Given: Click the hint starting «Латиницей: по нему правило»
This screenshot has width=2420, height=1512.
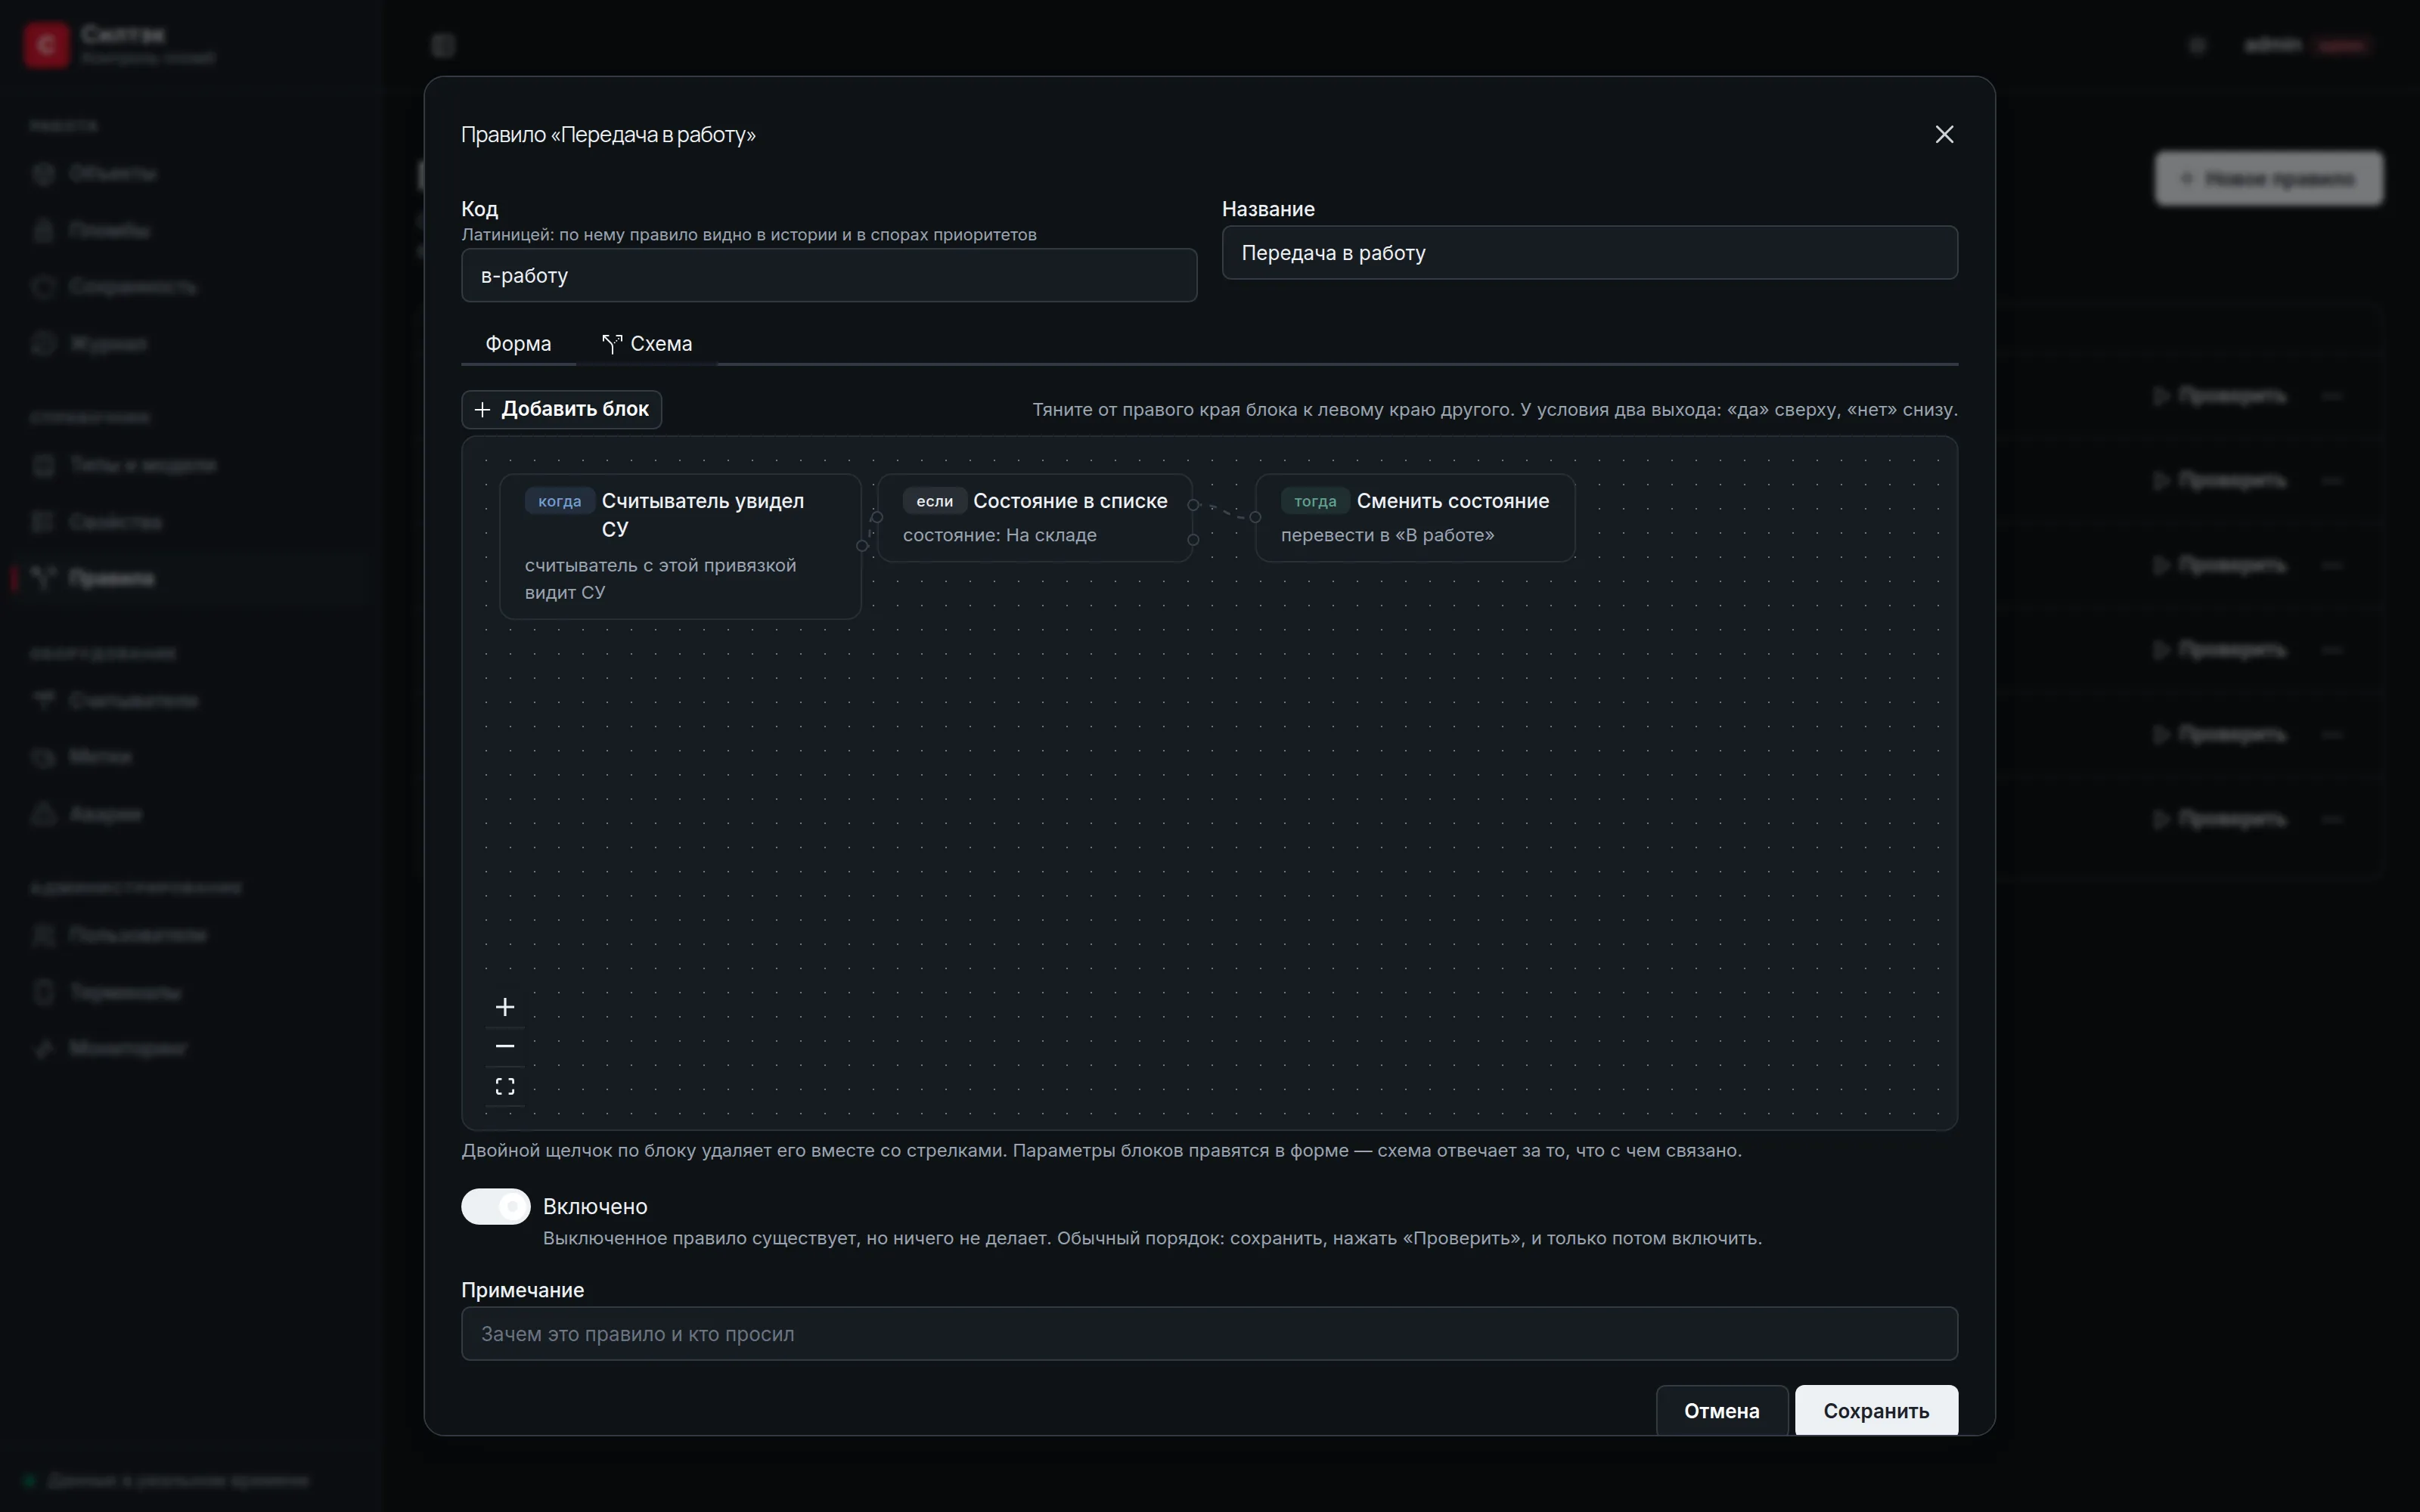Looking at the screenshot, I should pyautogui.click(x=748, y=234).
